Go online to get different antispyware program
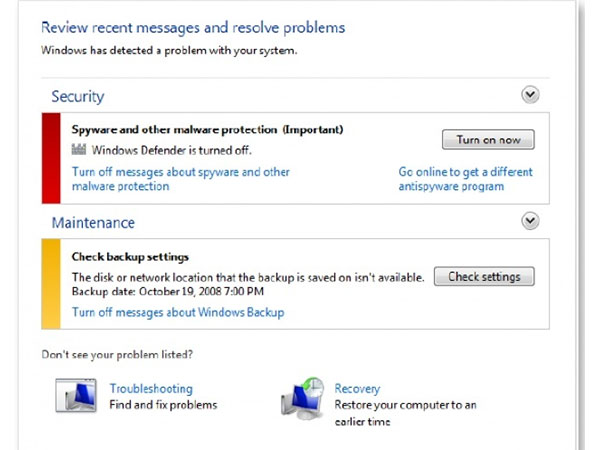600x450 pixels. point(465,179)
